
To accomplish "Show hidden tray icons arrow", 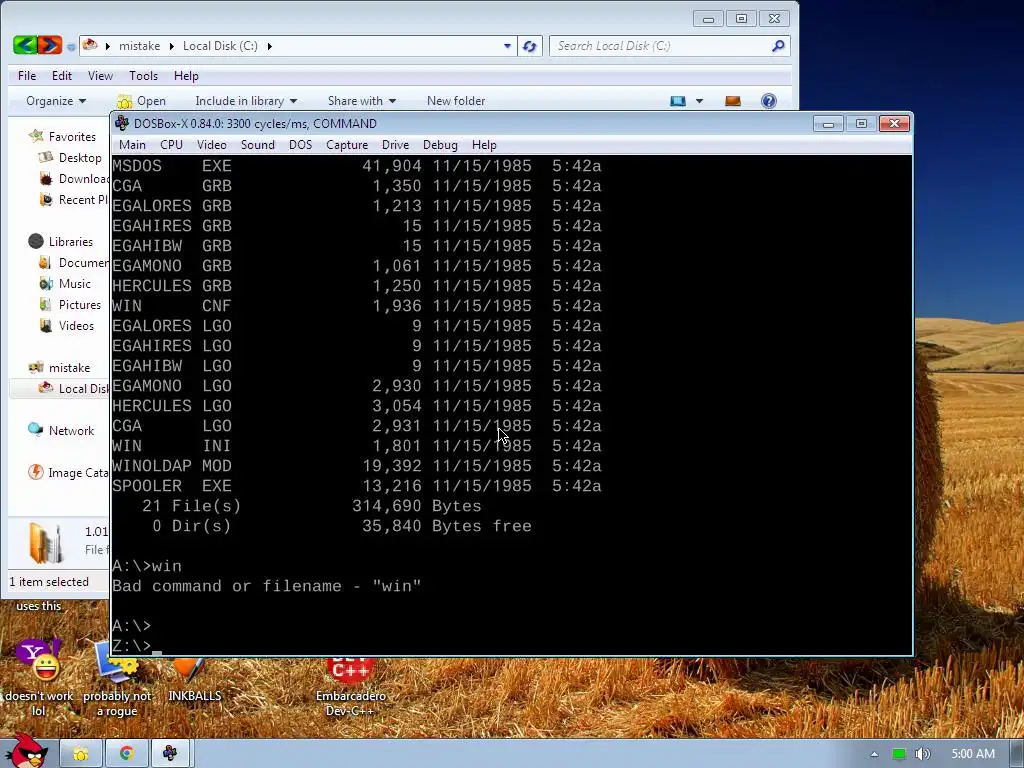I will [x=874, y=754].
